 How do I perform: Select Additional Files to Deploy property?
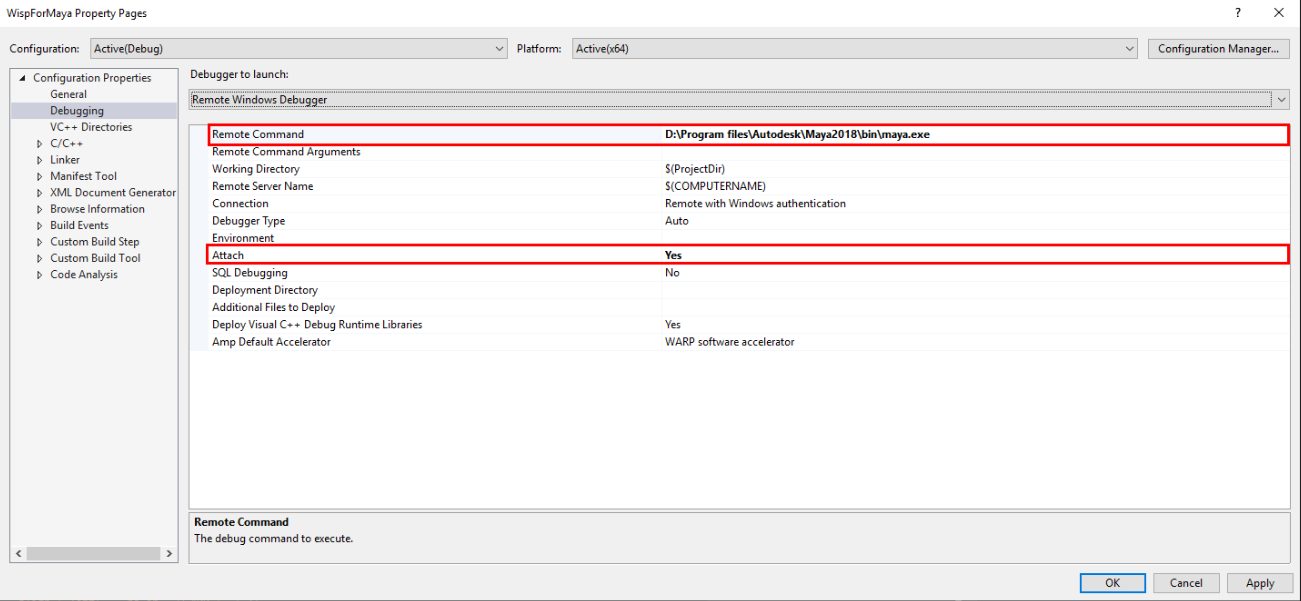273,307
